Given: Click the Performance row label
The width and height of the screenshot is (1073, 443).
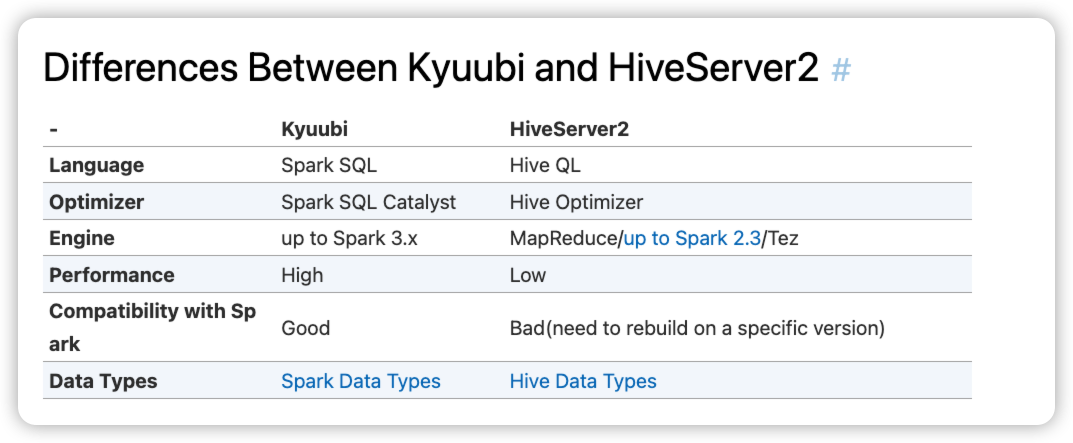Looking at the screenshot, I should (111, 275).
